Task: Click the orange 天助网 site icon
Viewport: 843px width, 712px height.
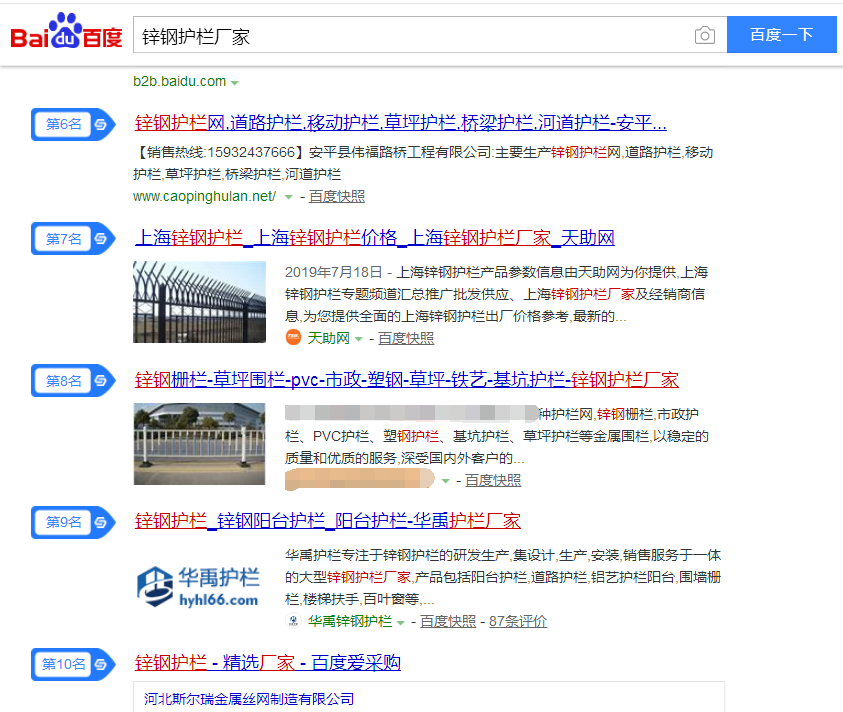Action: 293,338
